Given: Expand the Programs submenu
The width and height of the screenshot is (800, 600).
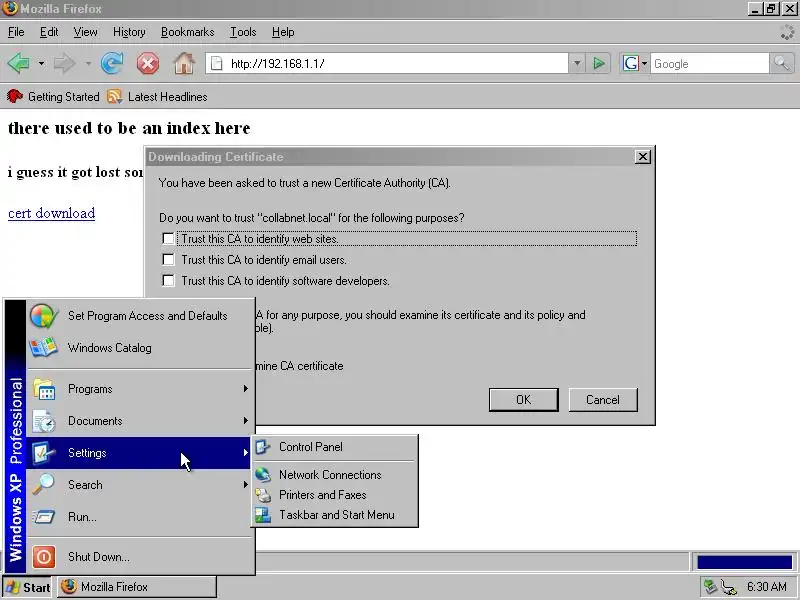Looking at the screenshot, I should pyautogui.click(x=140, y=389).
